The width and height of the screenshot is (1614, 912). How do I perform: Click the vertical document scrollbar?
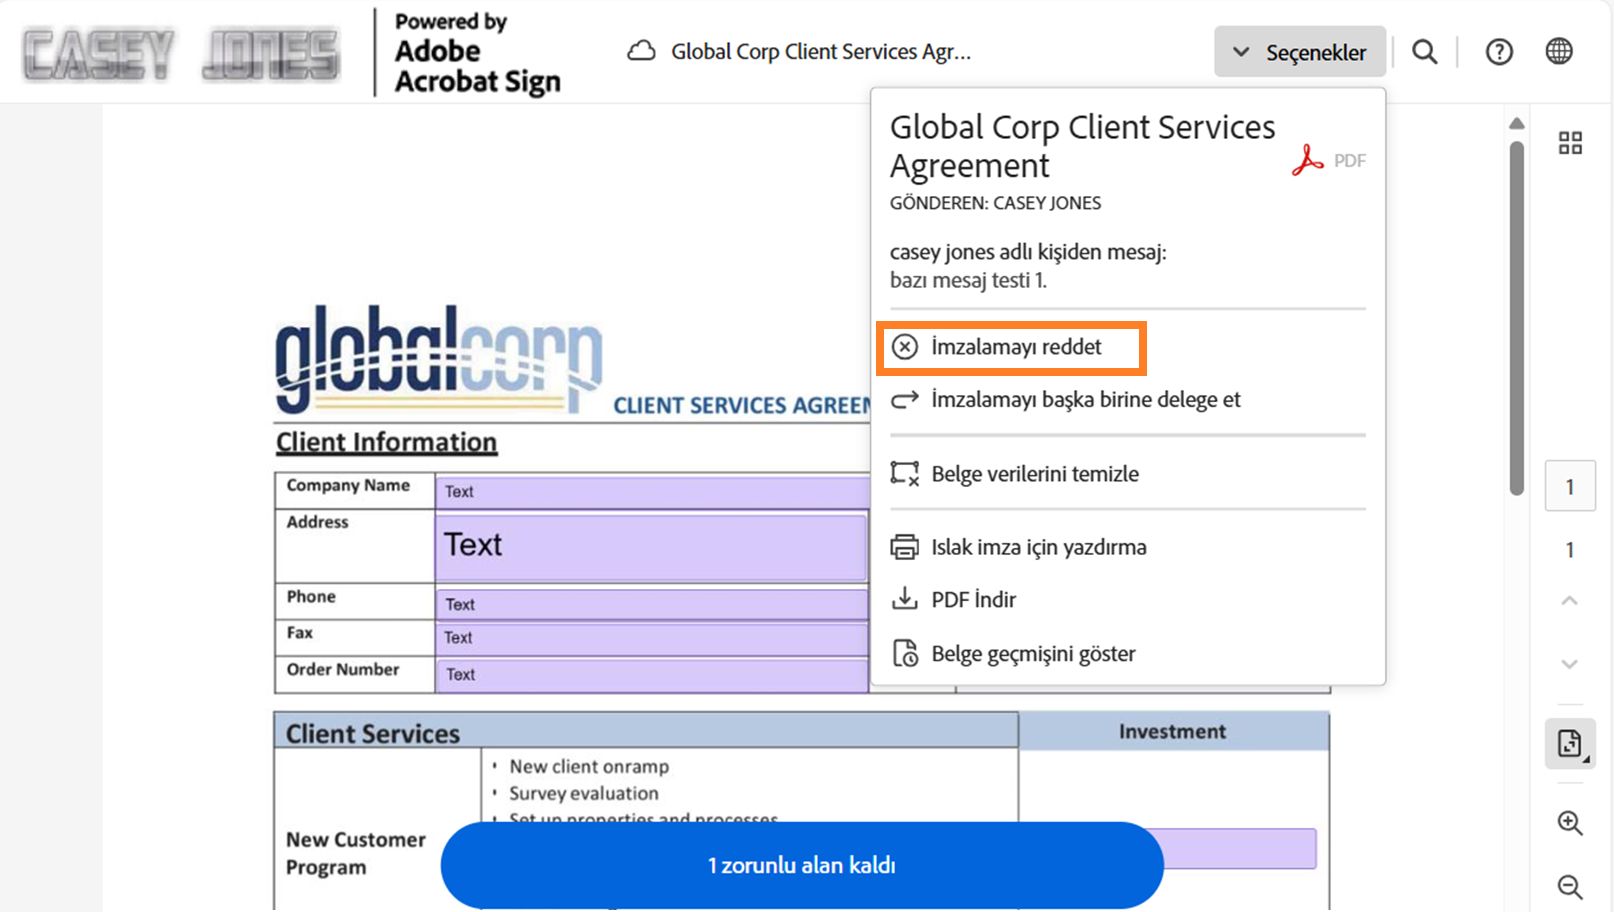click(x=1517, y=318)
